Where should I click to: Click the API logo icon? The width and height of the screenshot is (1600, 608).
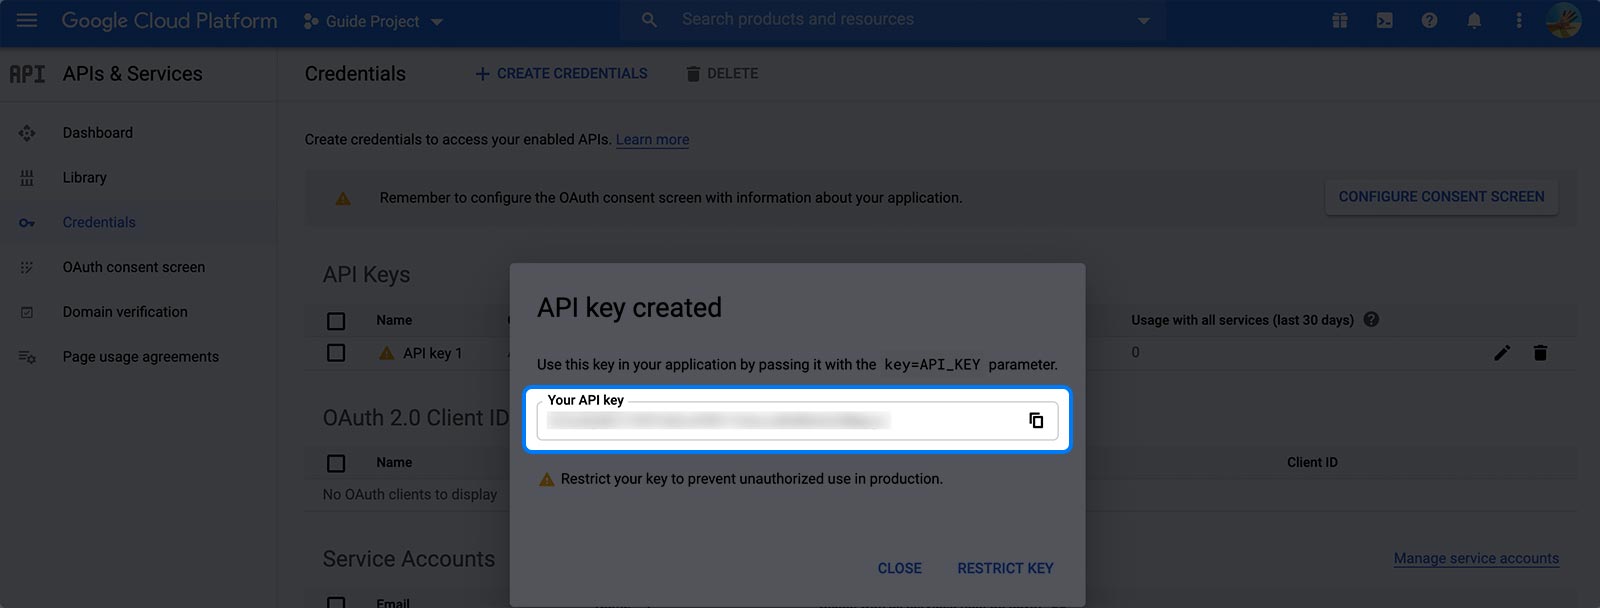point(27,74)
